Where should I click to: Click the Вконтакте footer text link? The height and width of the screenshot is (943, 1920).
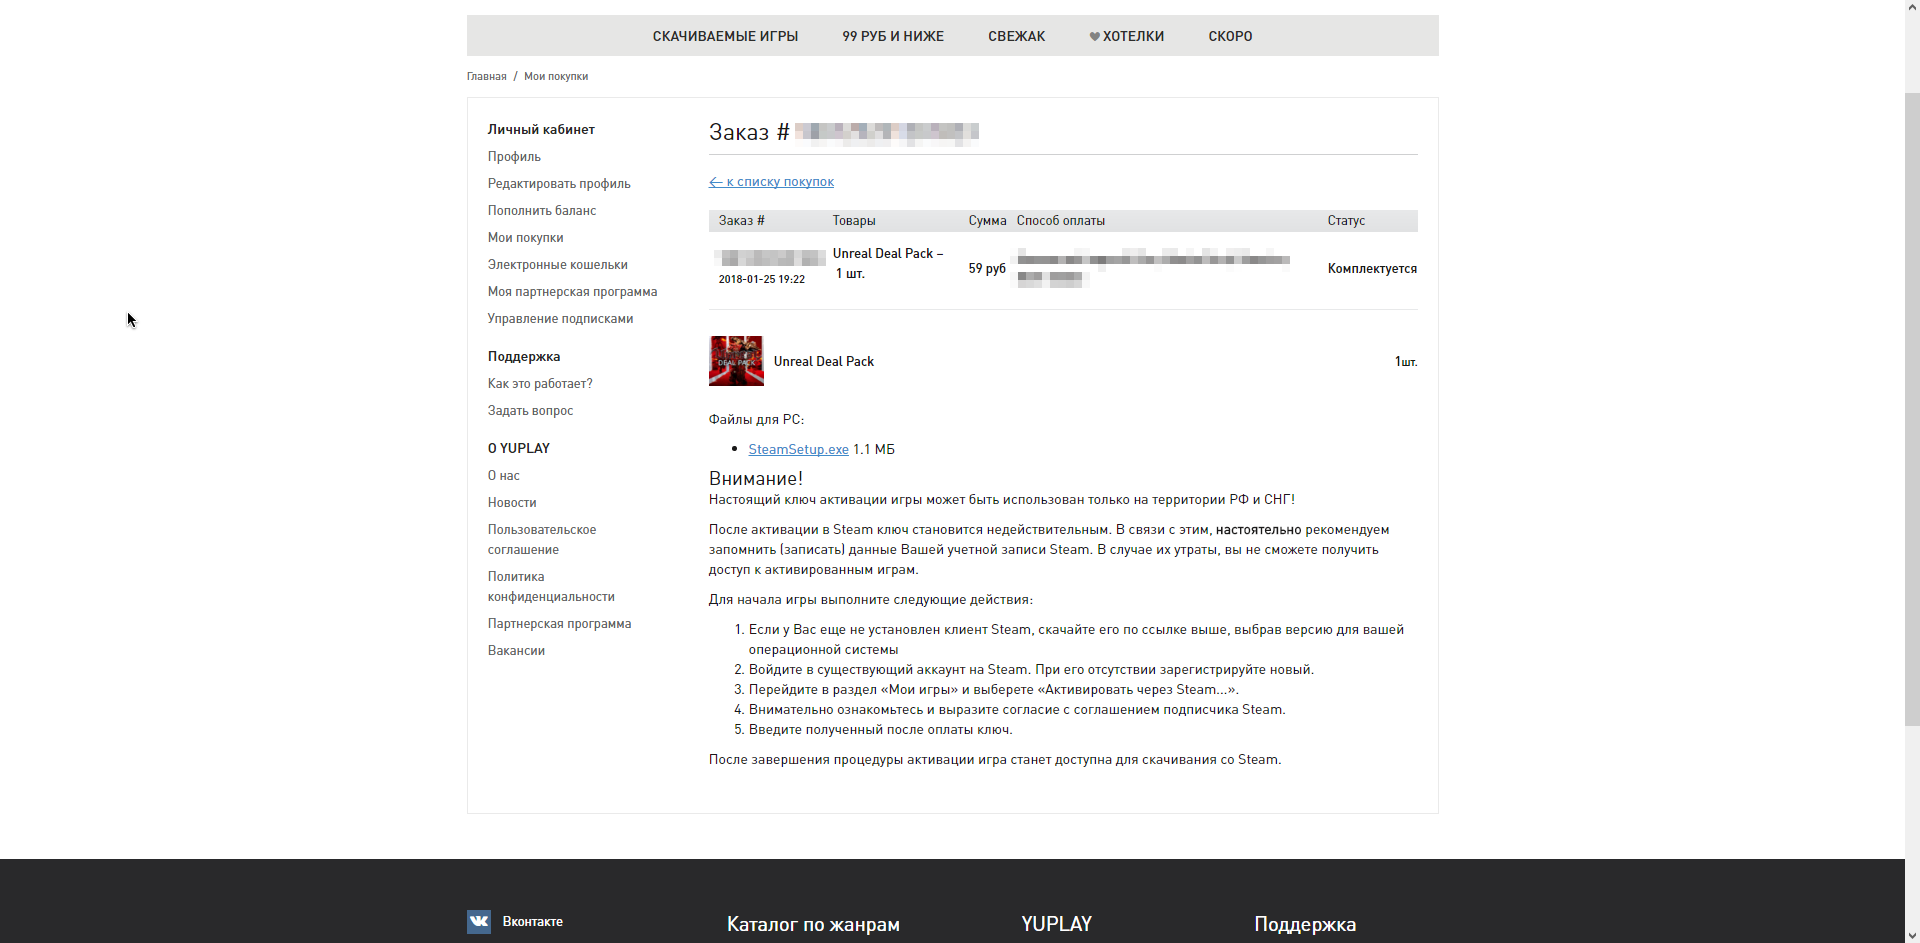tap(532, 921)
